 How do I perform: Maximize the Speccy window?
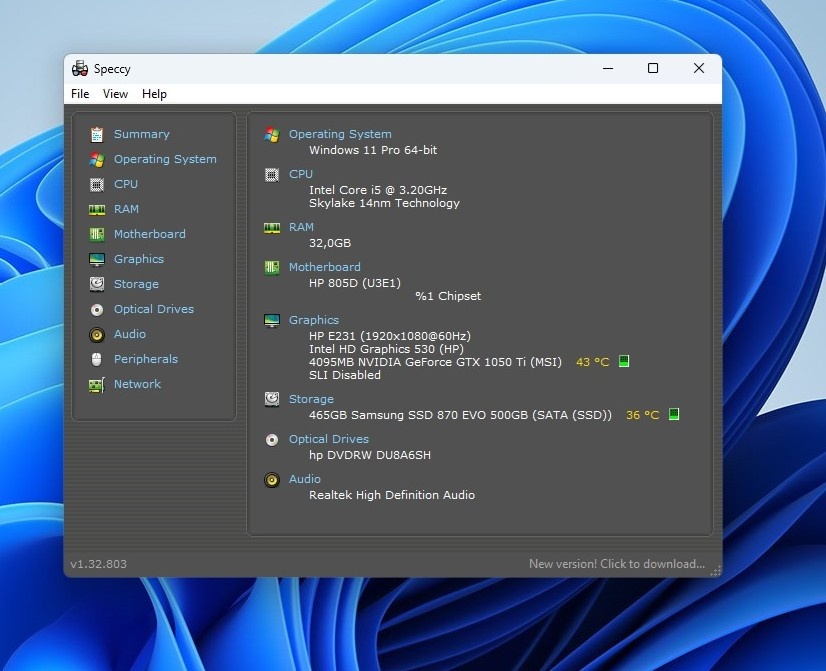[653, 68]
